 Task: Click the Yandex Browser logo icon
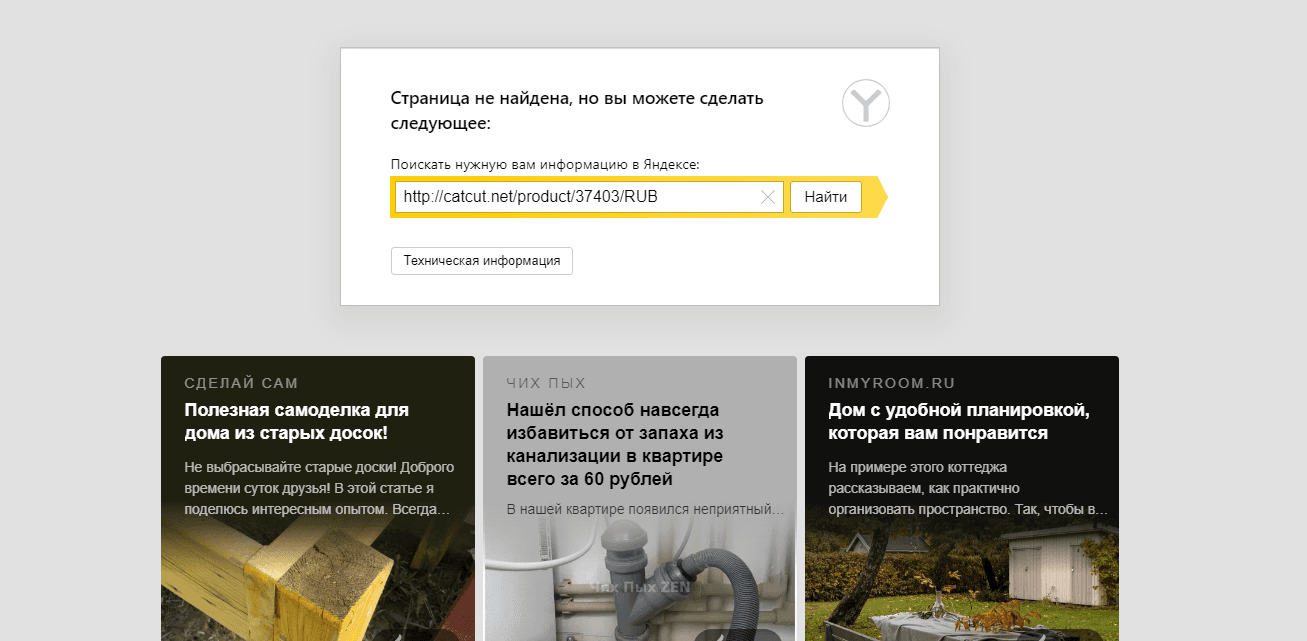[865, 103]
